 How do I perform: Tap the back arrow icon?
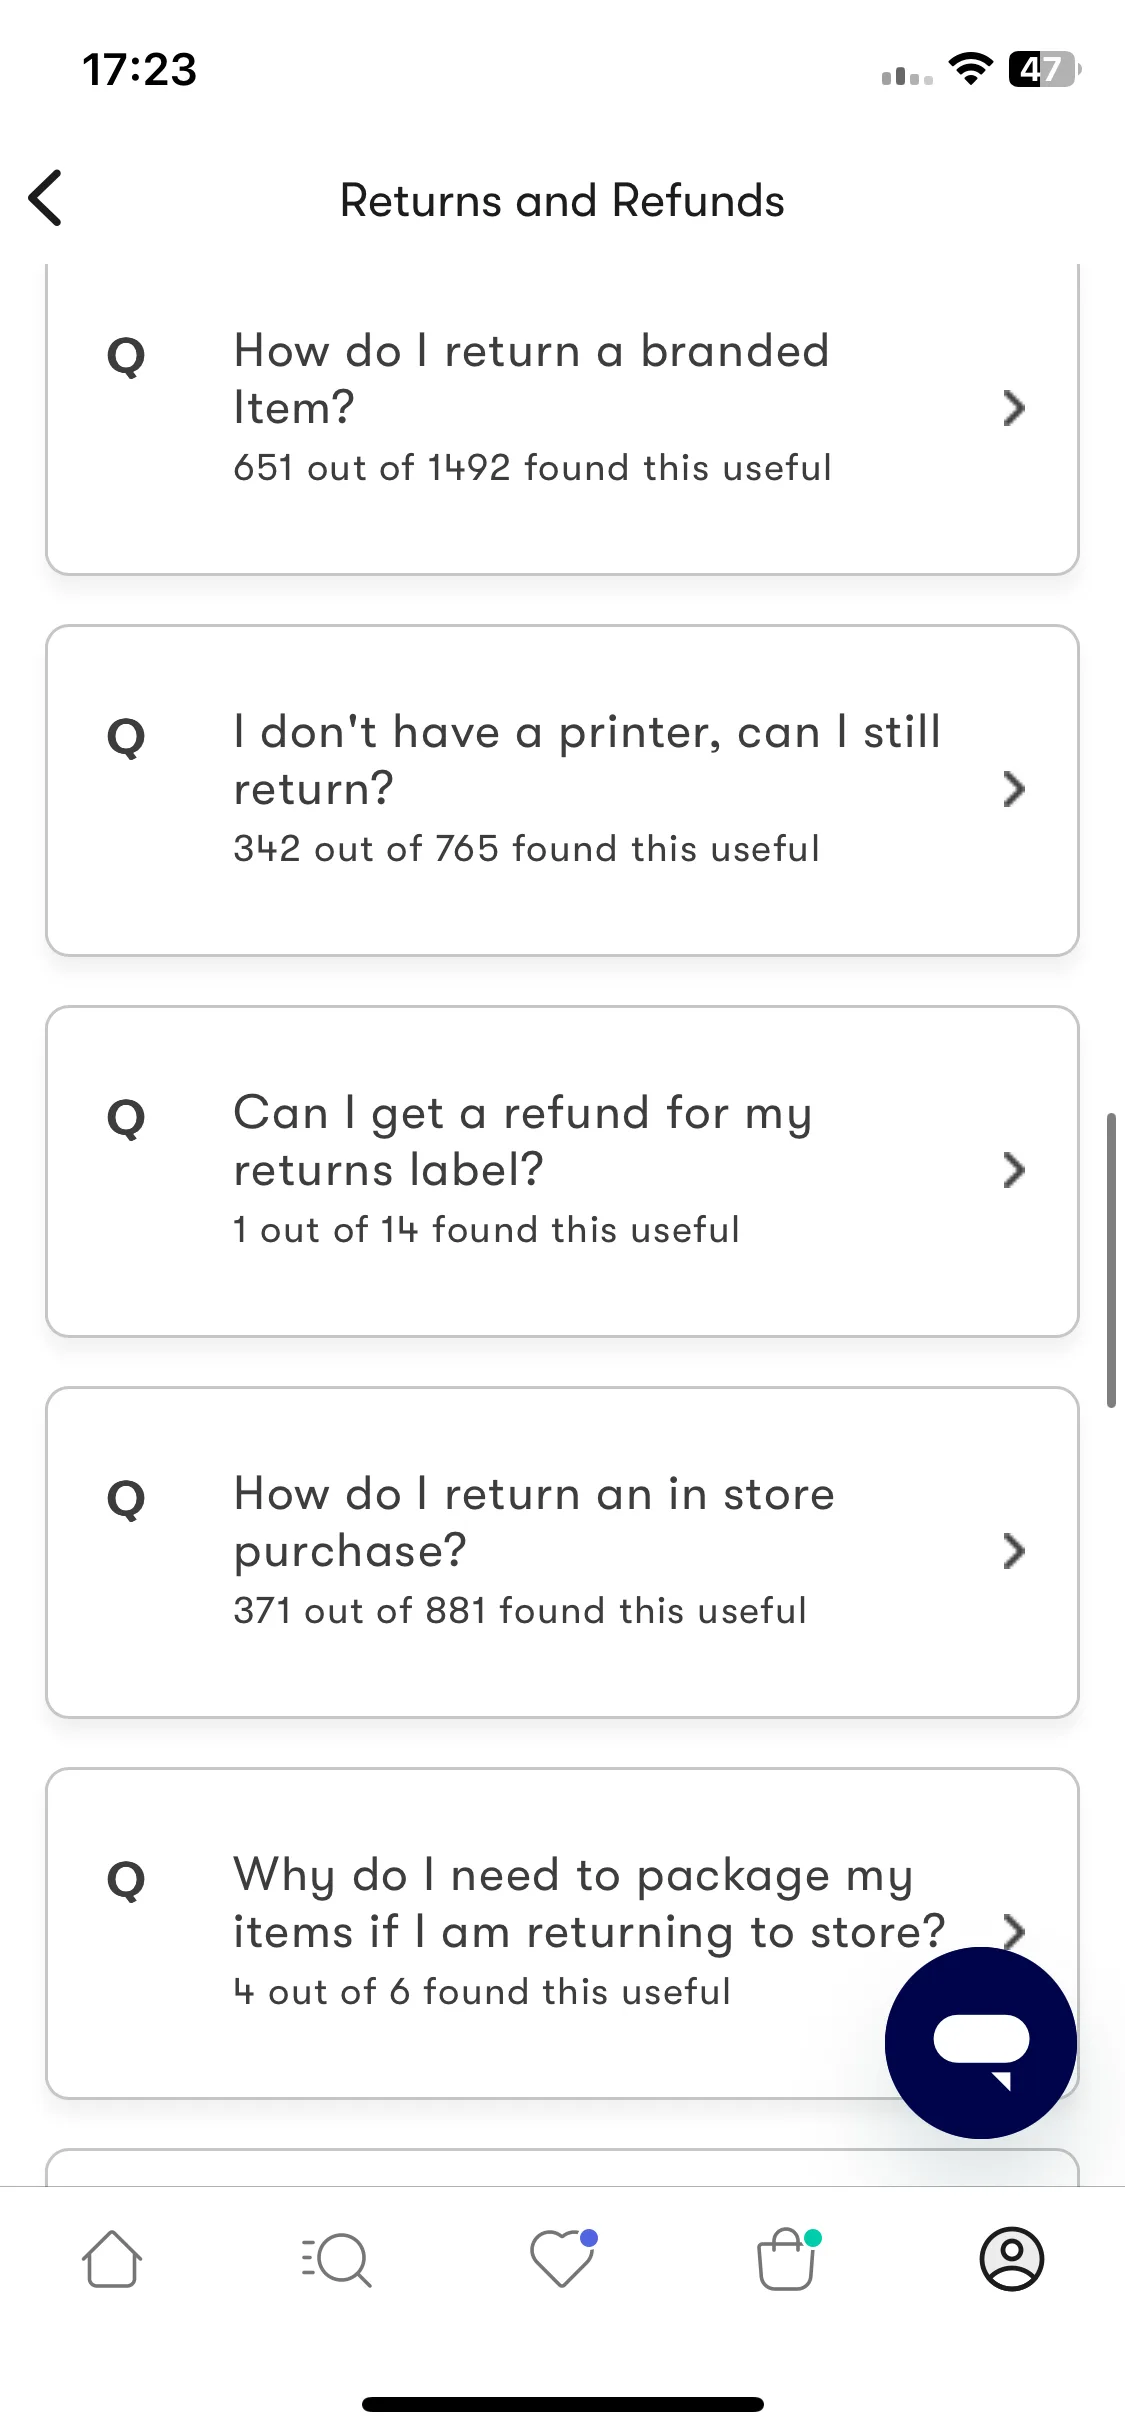pos(46,198)
